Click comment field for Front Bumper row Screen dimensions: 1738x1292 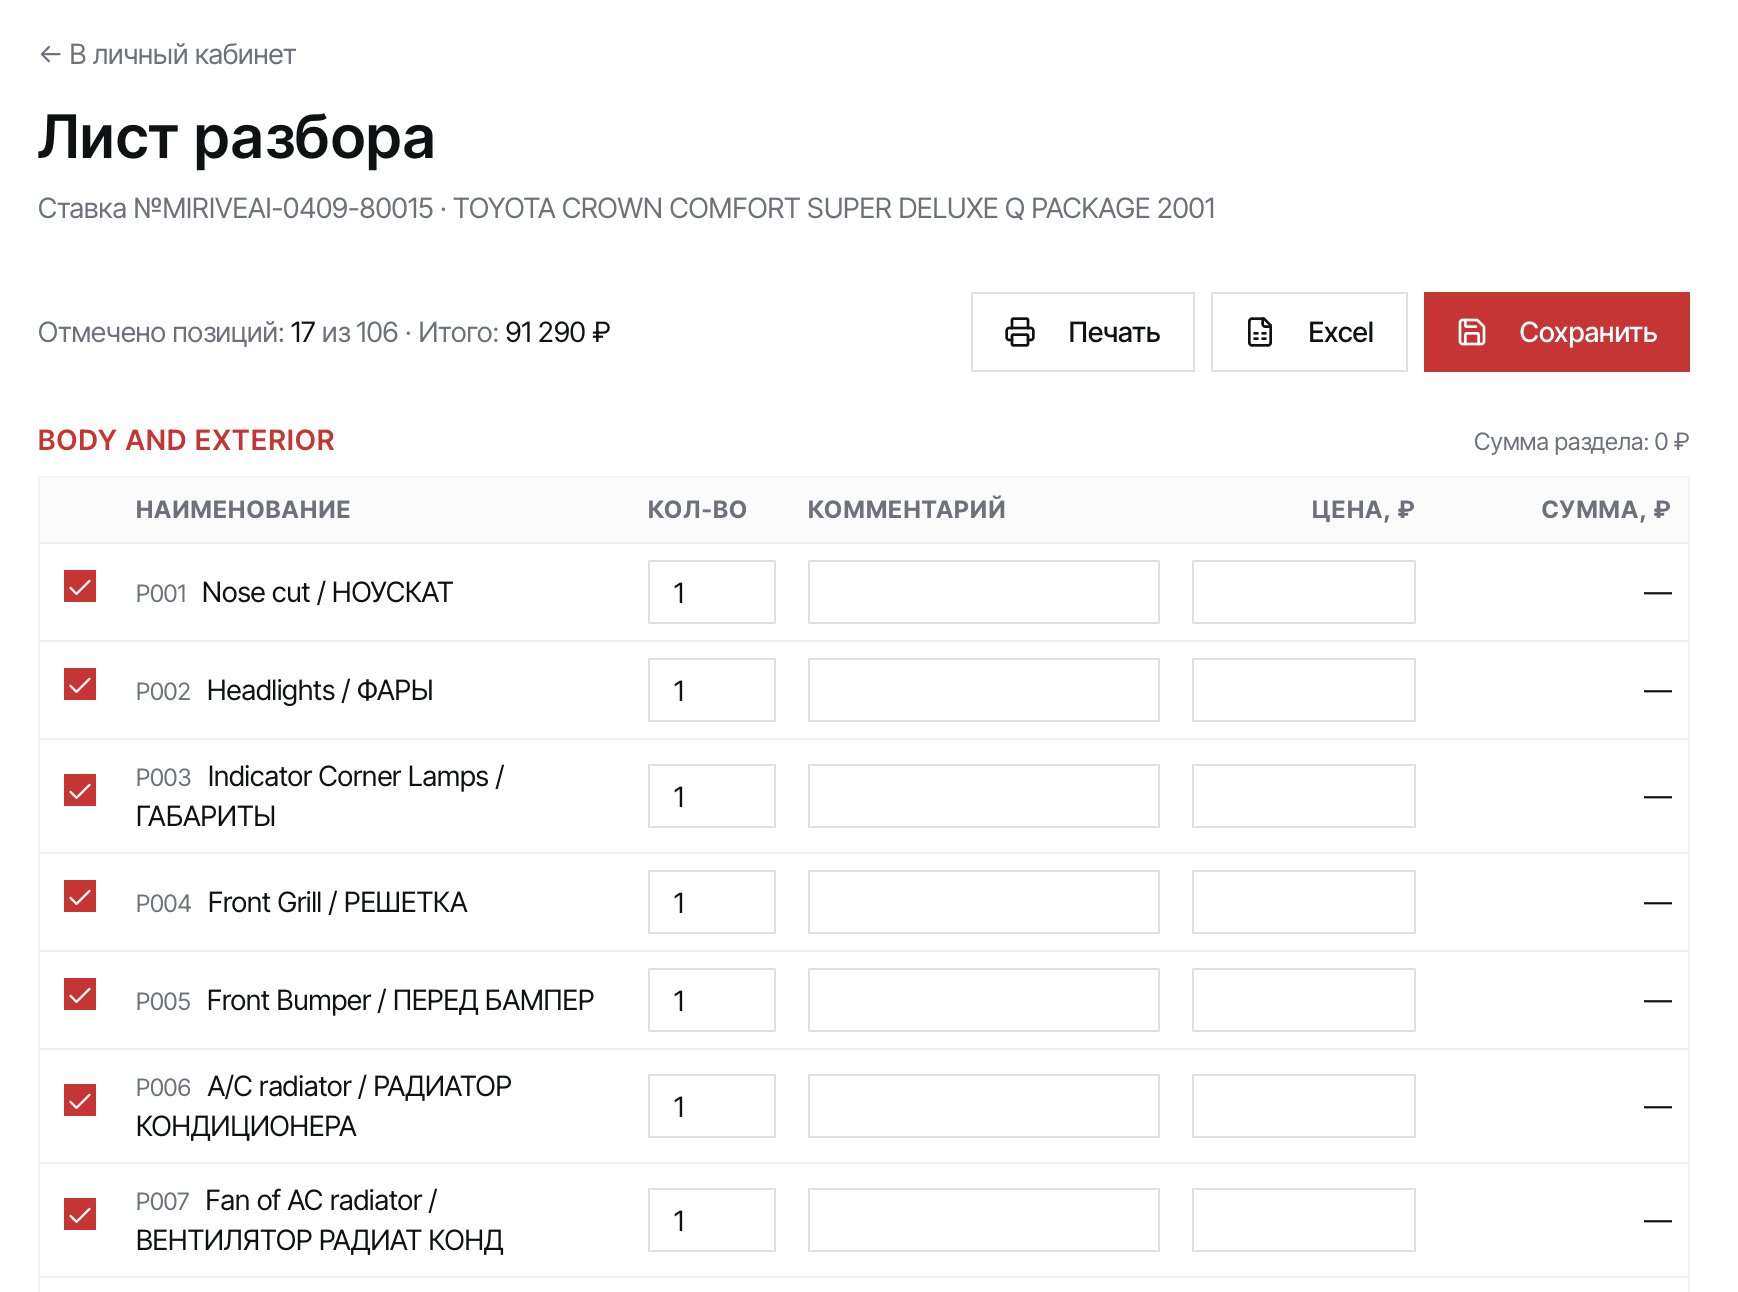pyautogui.click(x=984, y=1000)
